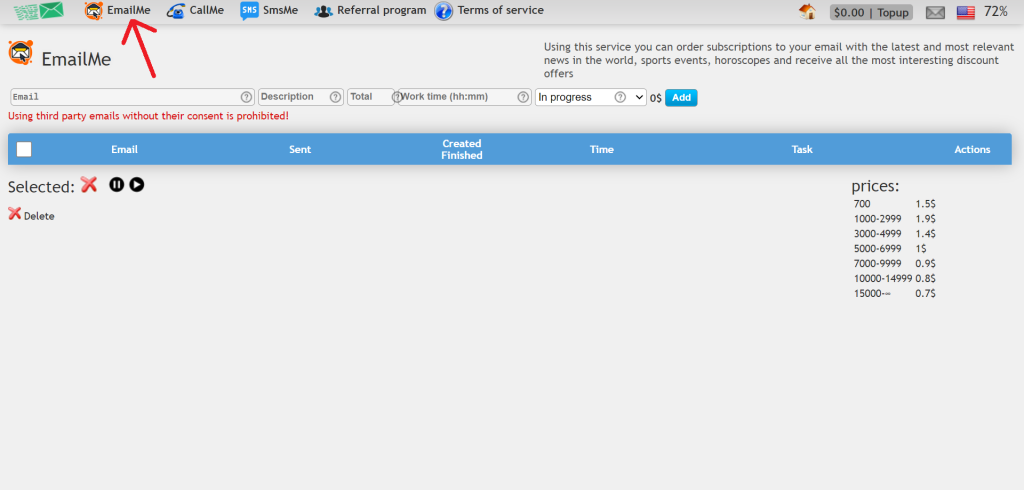Click the 72% indicator in the header
Screen dimensions: 1024x490
coord(996,11)
